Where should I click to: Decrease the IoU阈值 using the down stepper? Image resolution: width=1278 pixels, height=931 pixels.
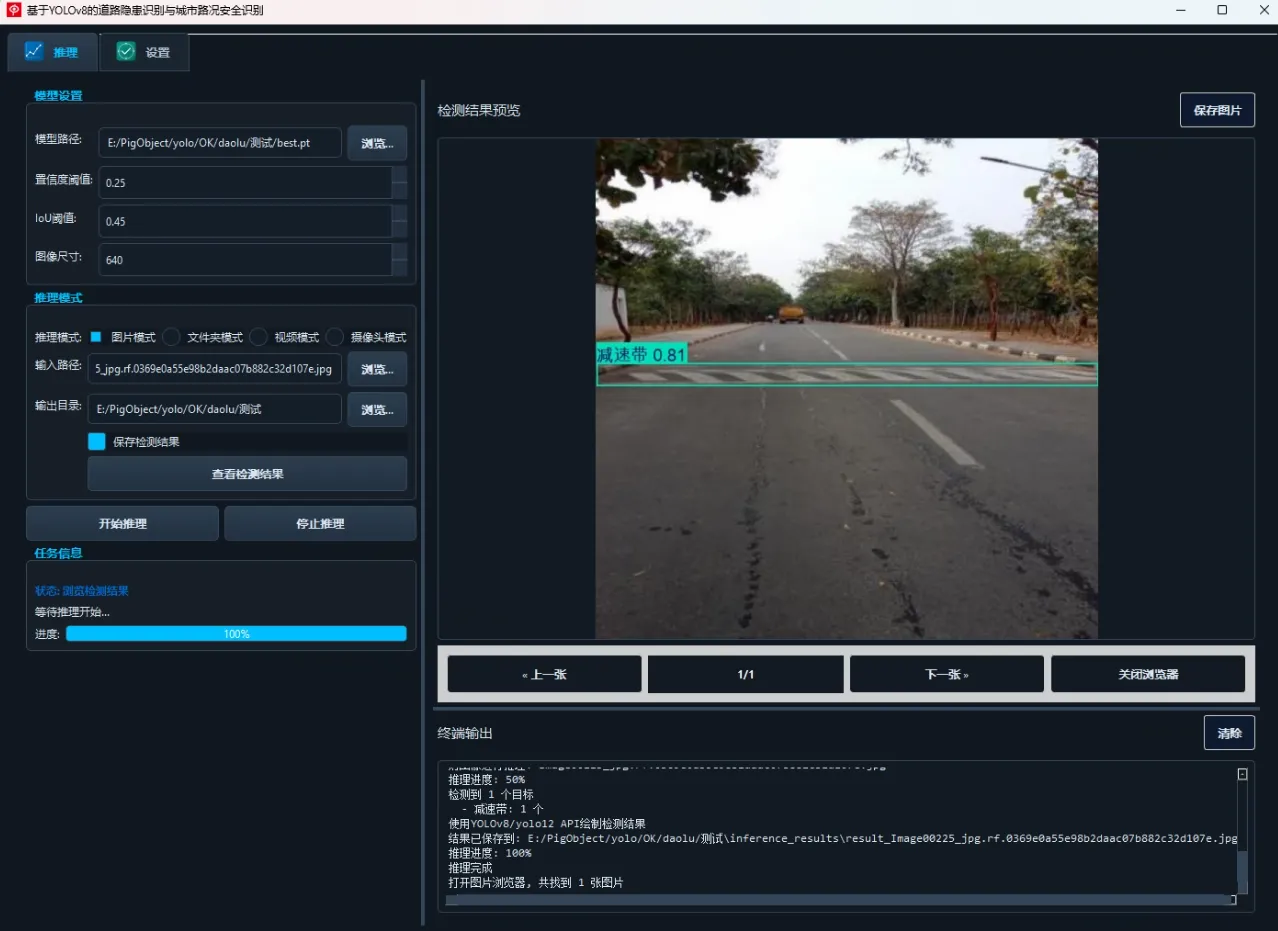399,229
